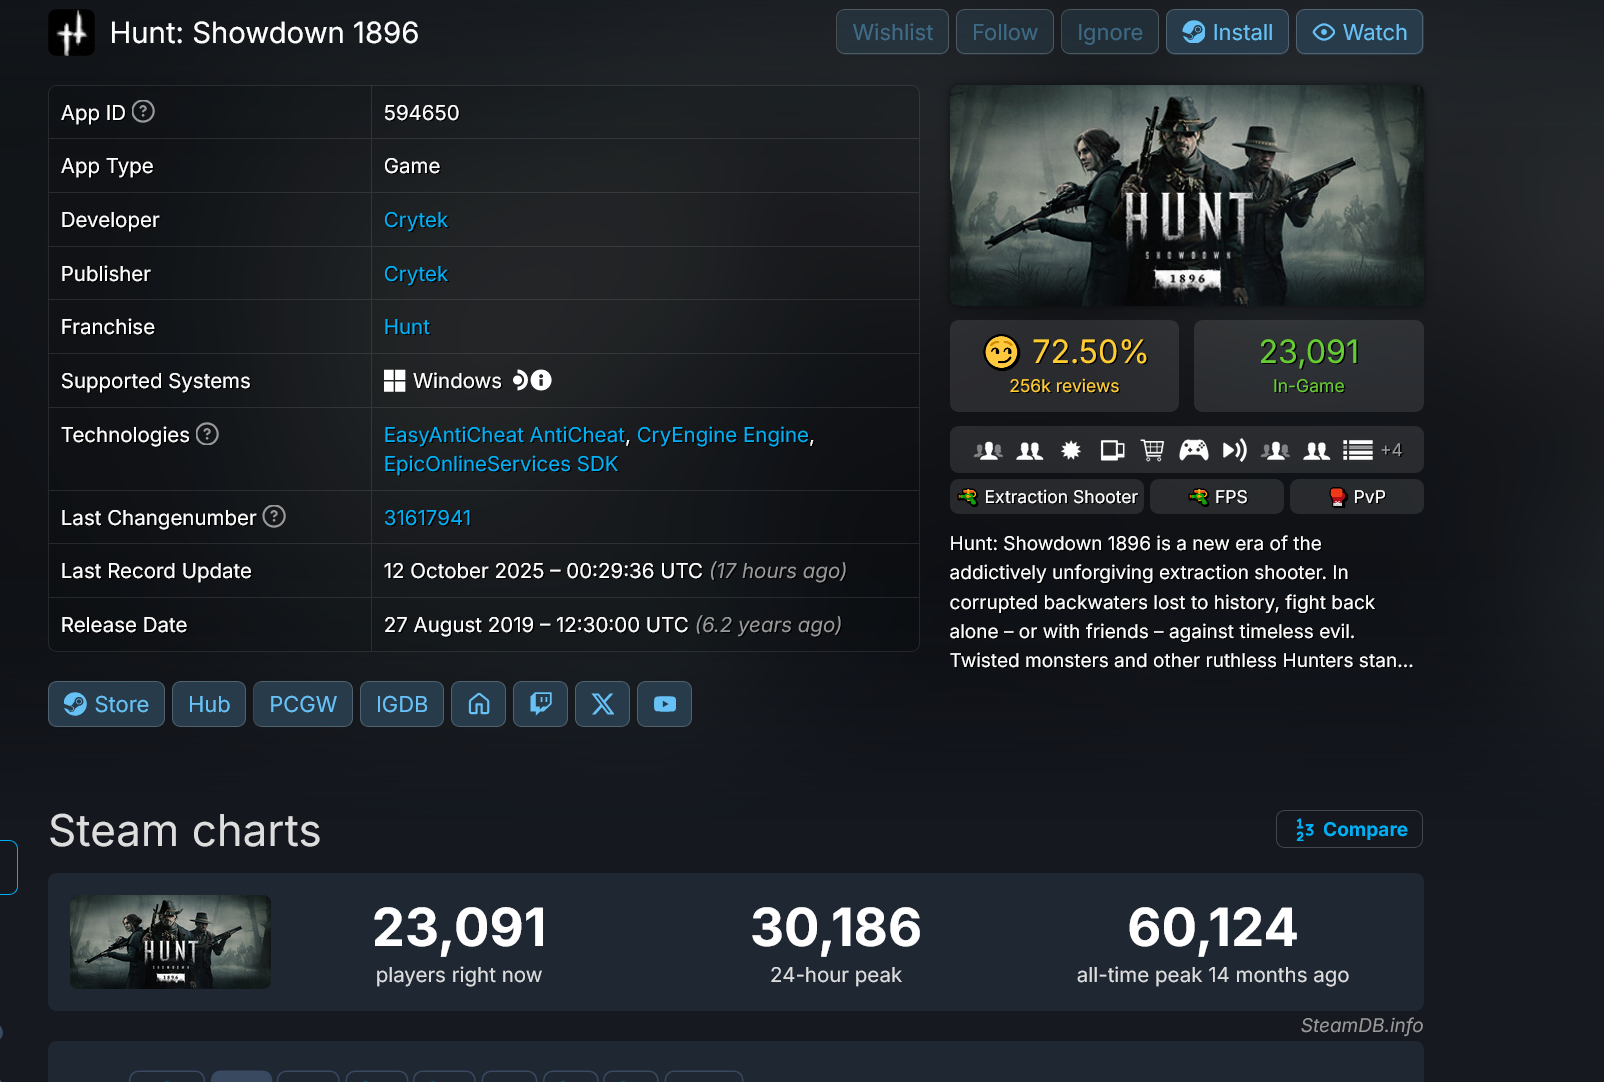The width and height of the screenshot is (1605, 1082).
Task: Open the EasyAntiCheat AntiCheat technology link
Action: coord(504,435)
